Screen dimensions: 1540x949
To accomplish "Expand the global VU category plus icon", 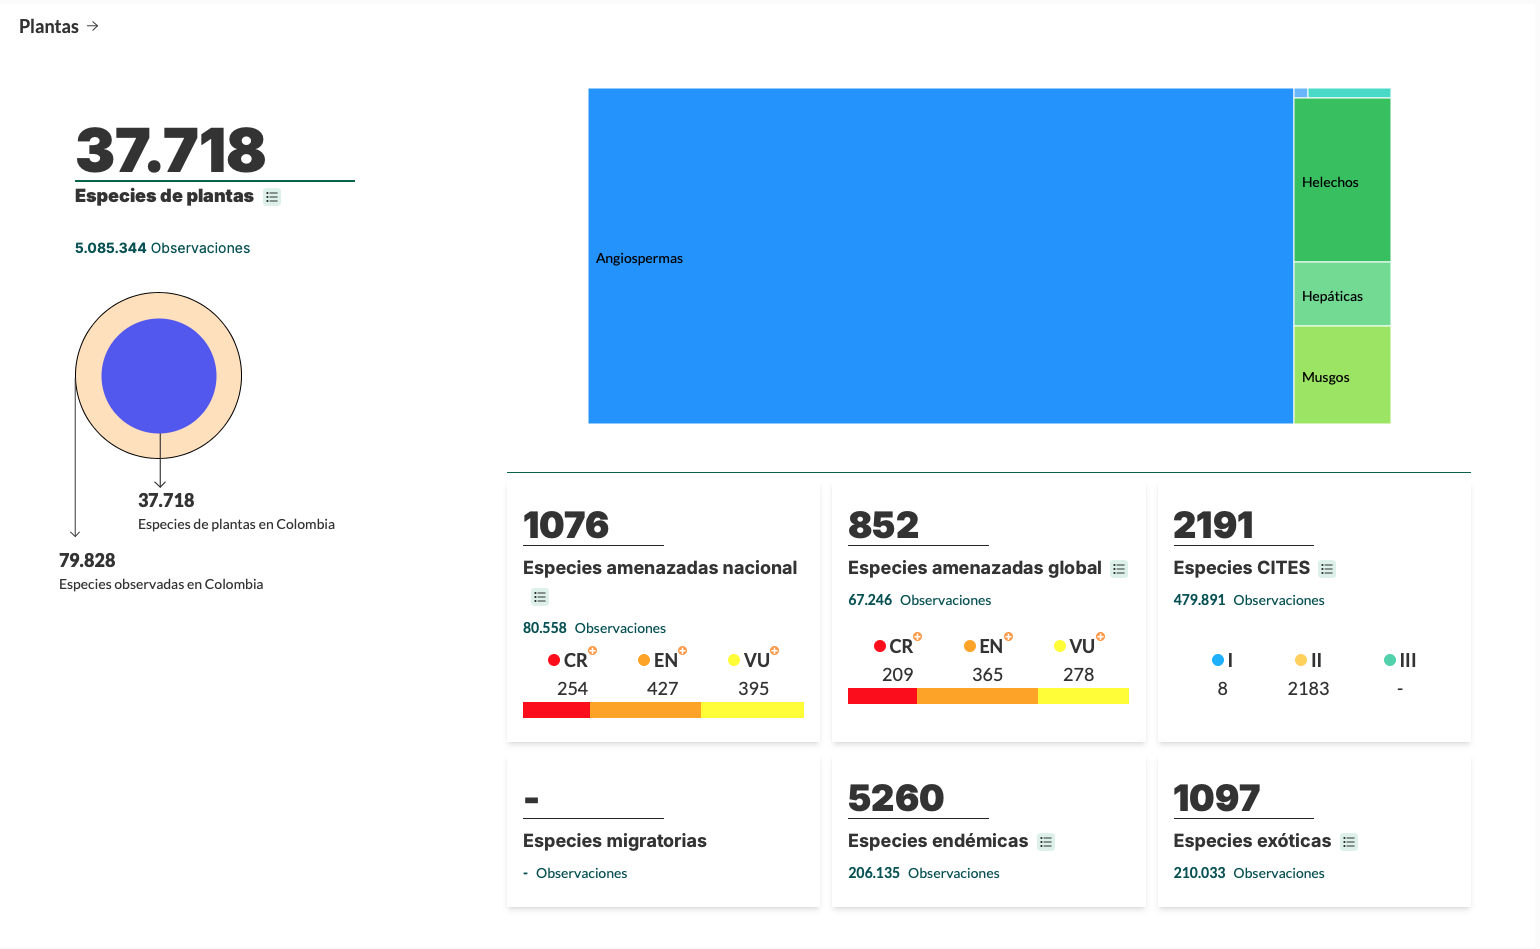I will pos(1100,637).
